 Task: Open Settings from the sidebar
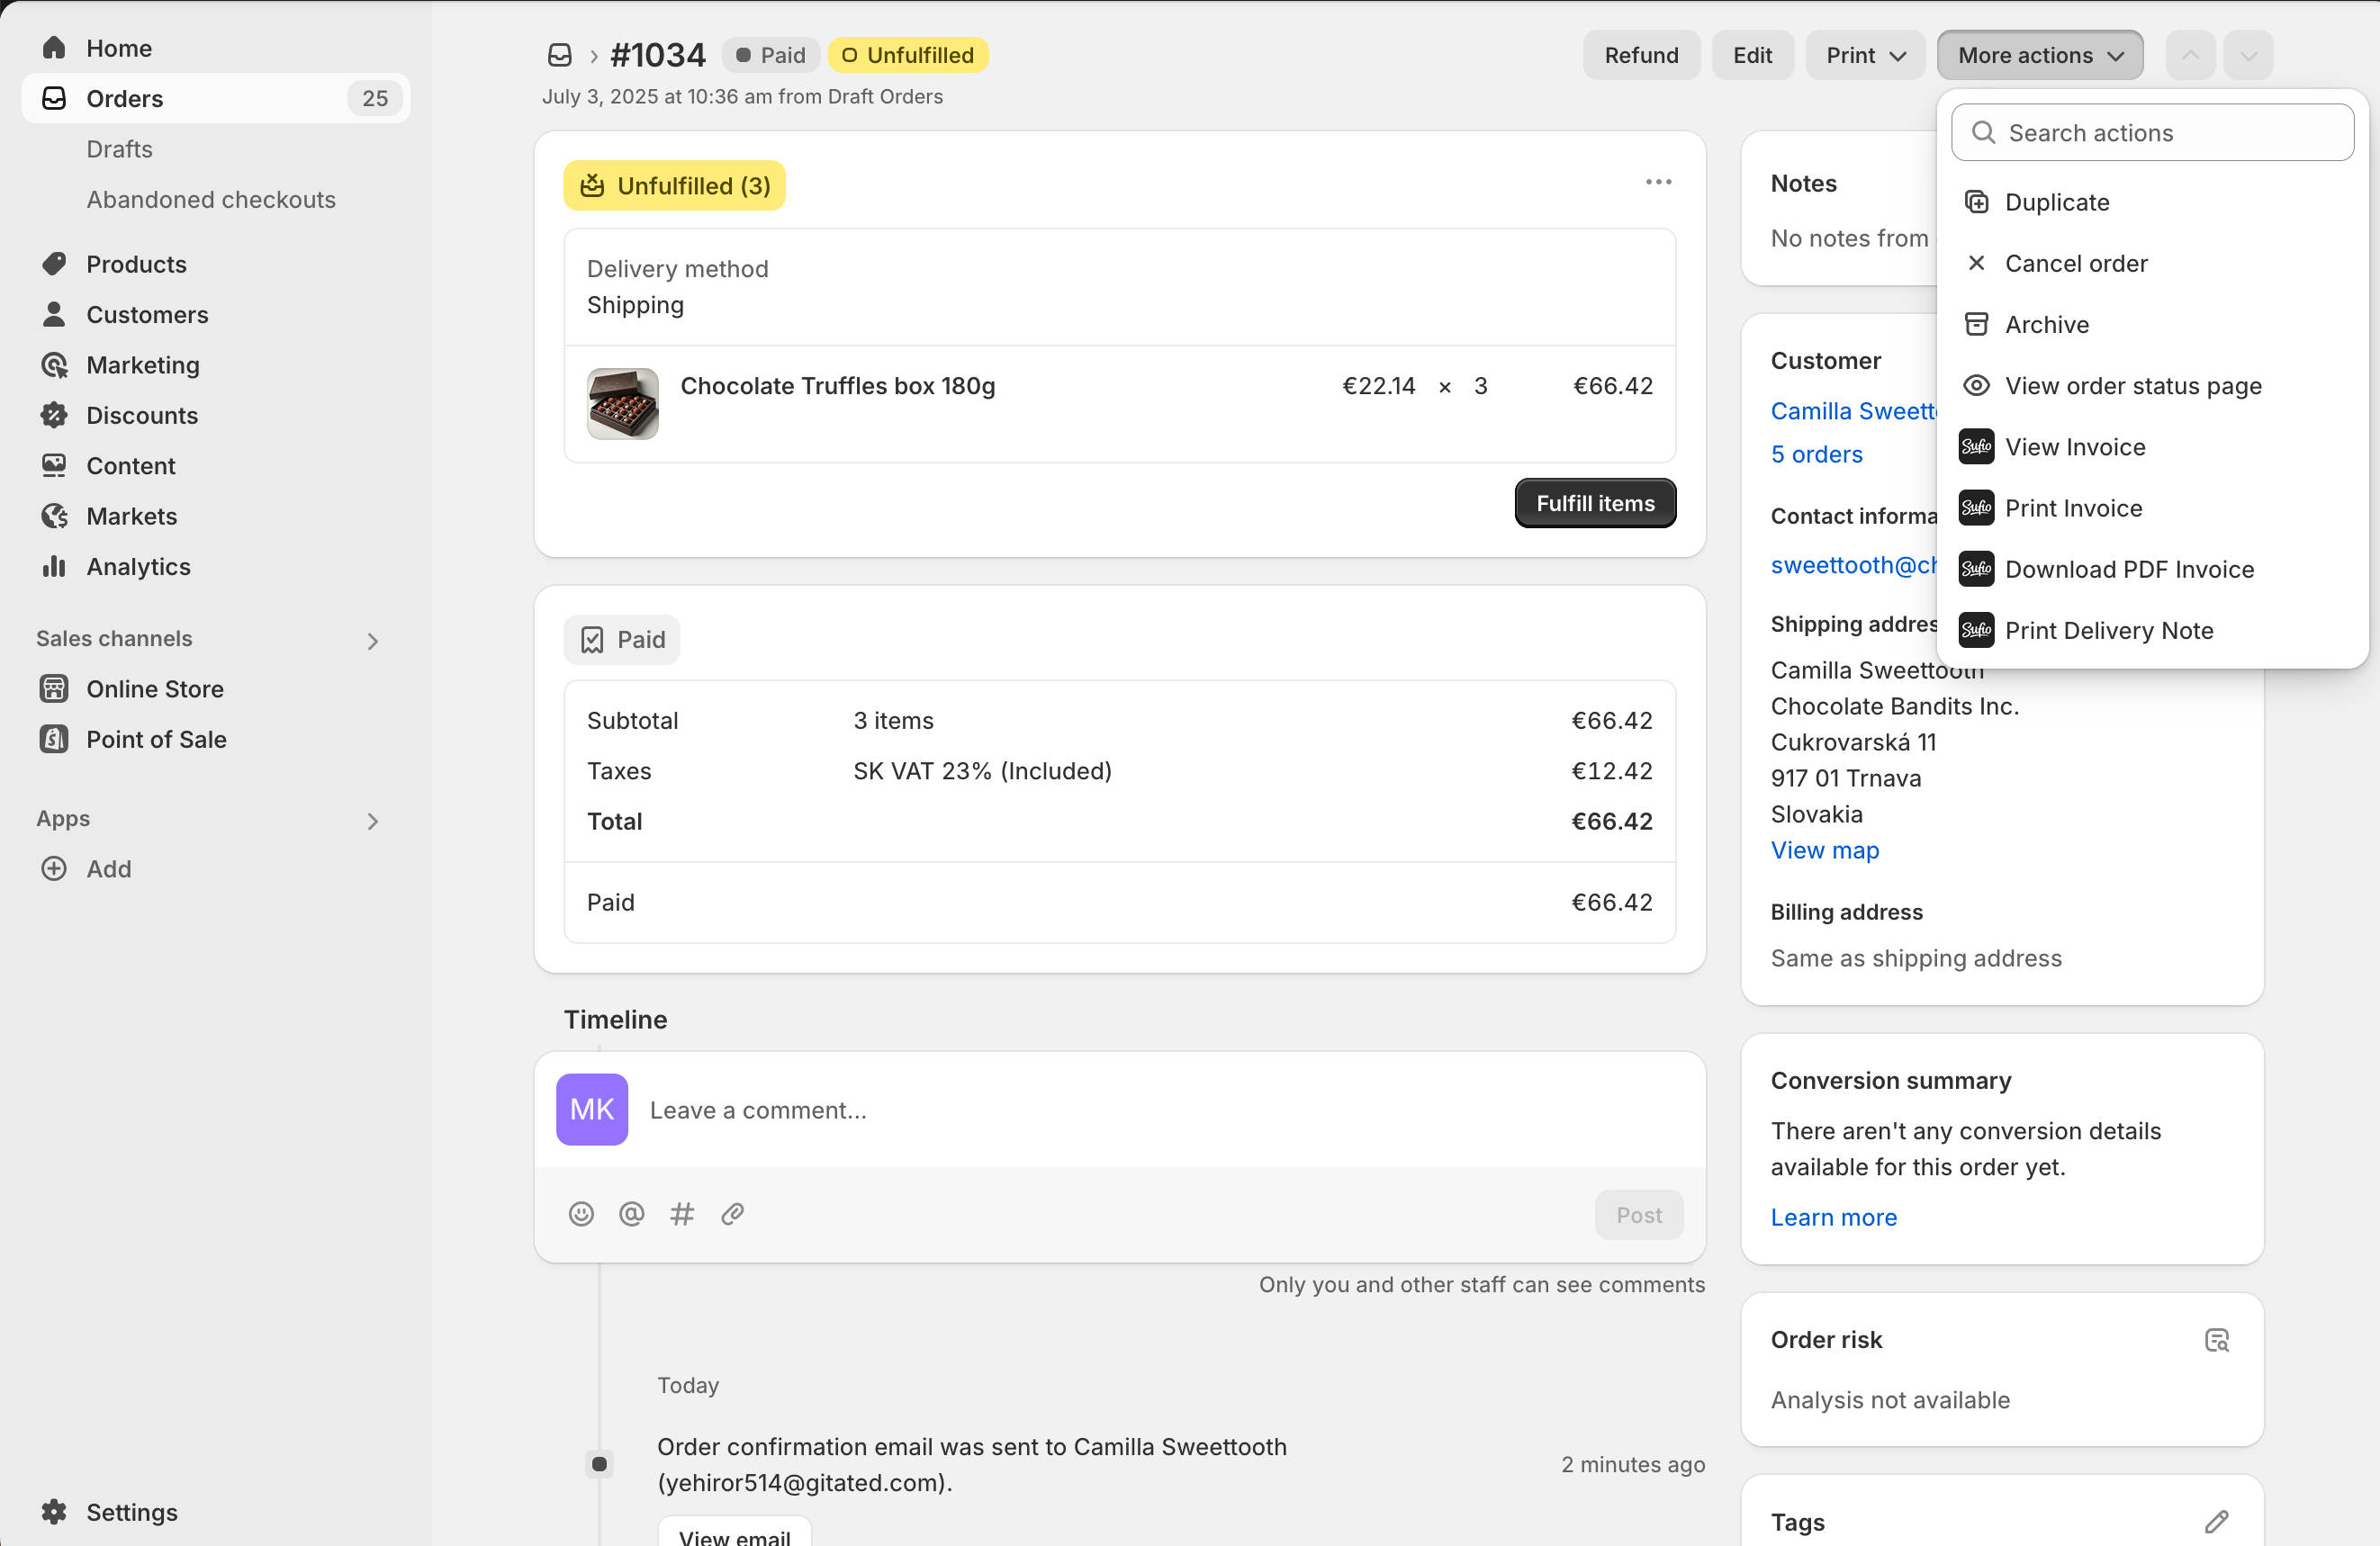coord(131,1512)
